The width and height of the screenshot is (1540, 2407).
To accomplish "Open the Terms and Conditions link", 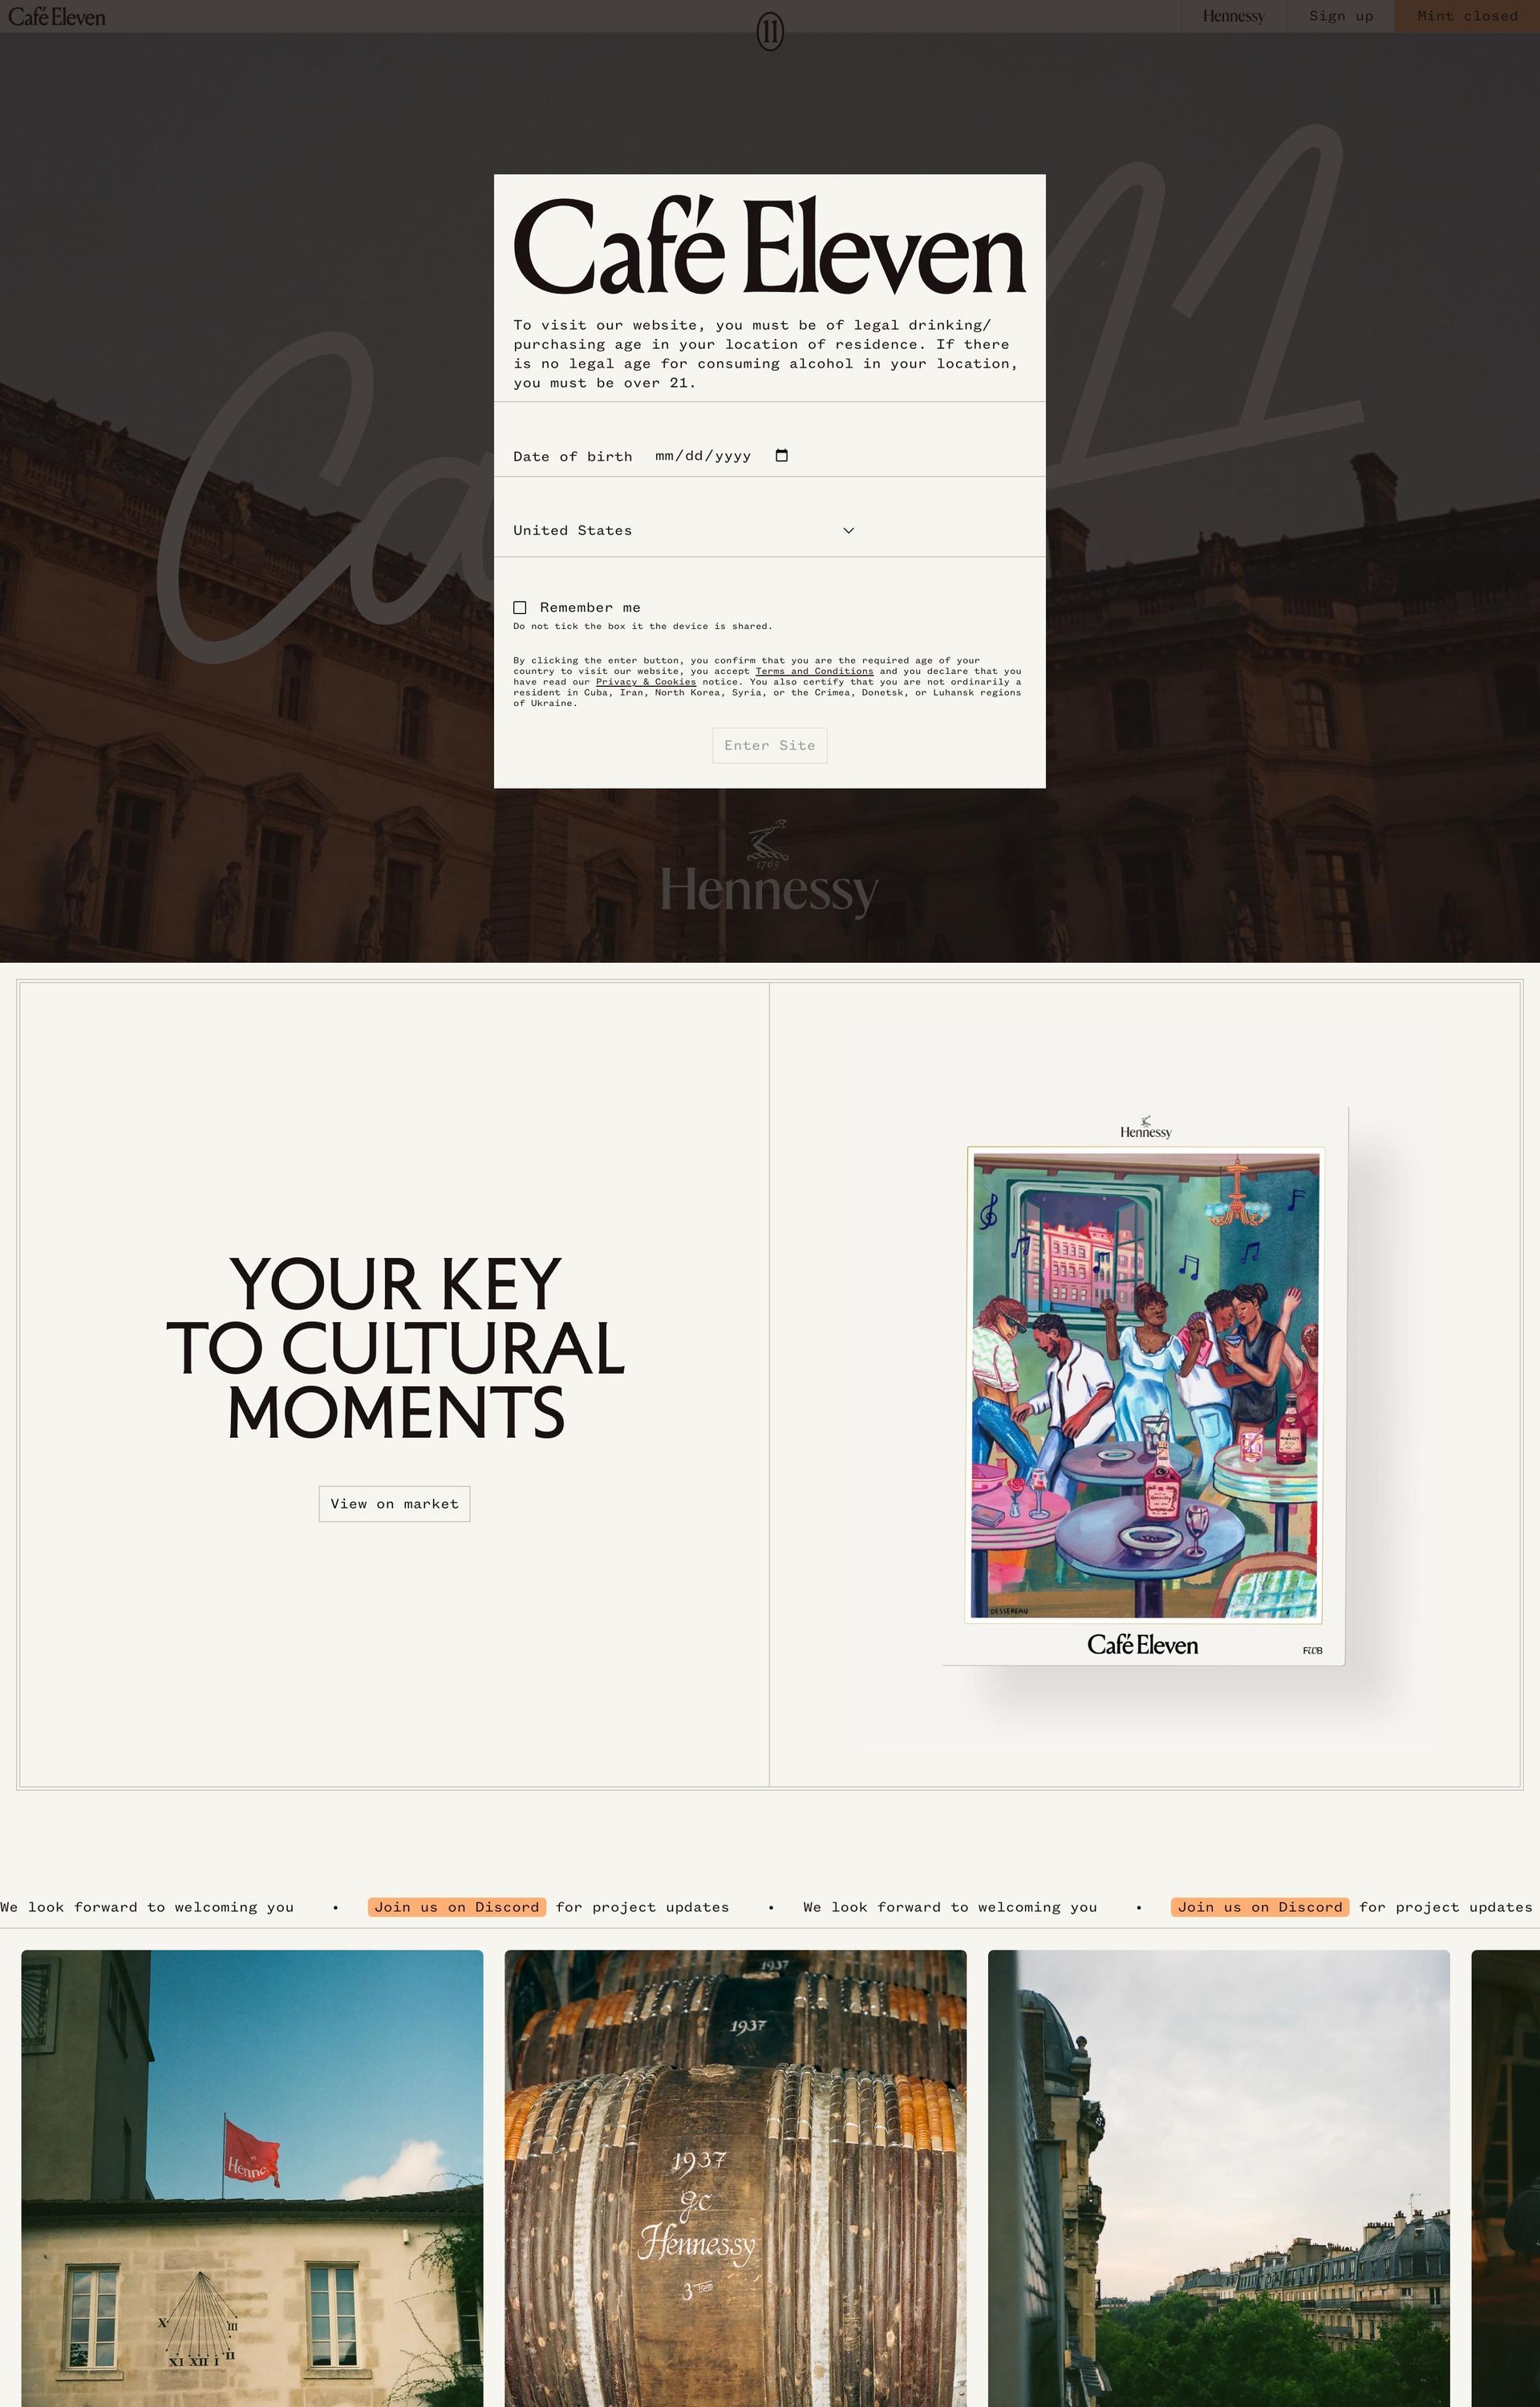I will click(814, 672).
